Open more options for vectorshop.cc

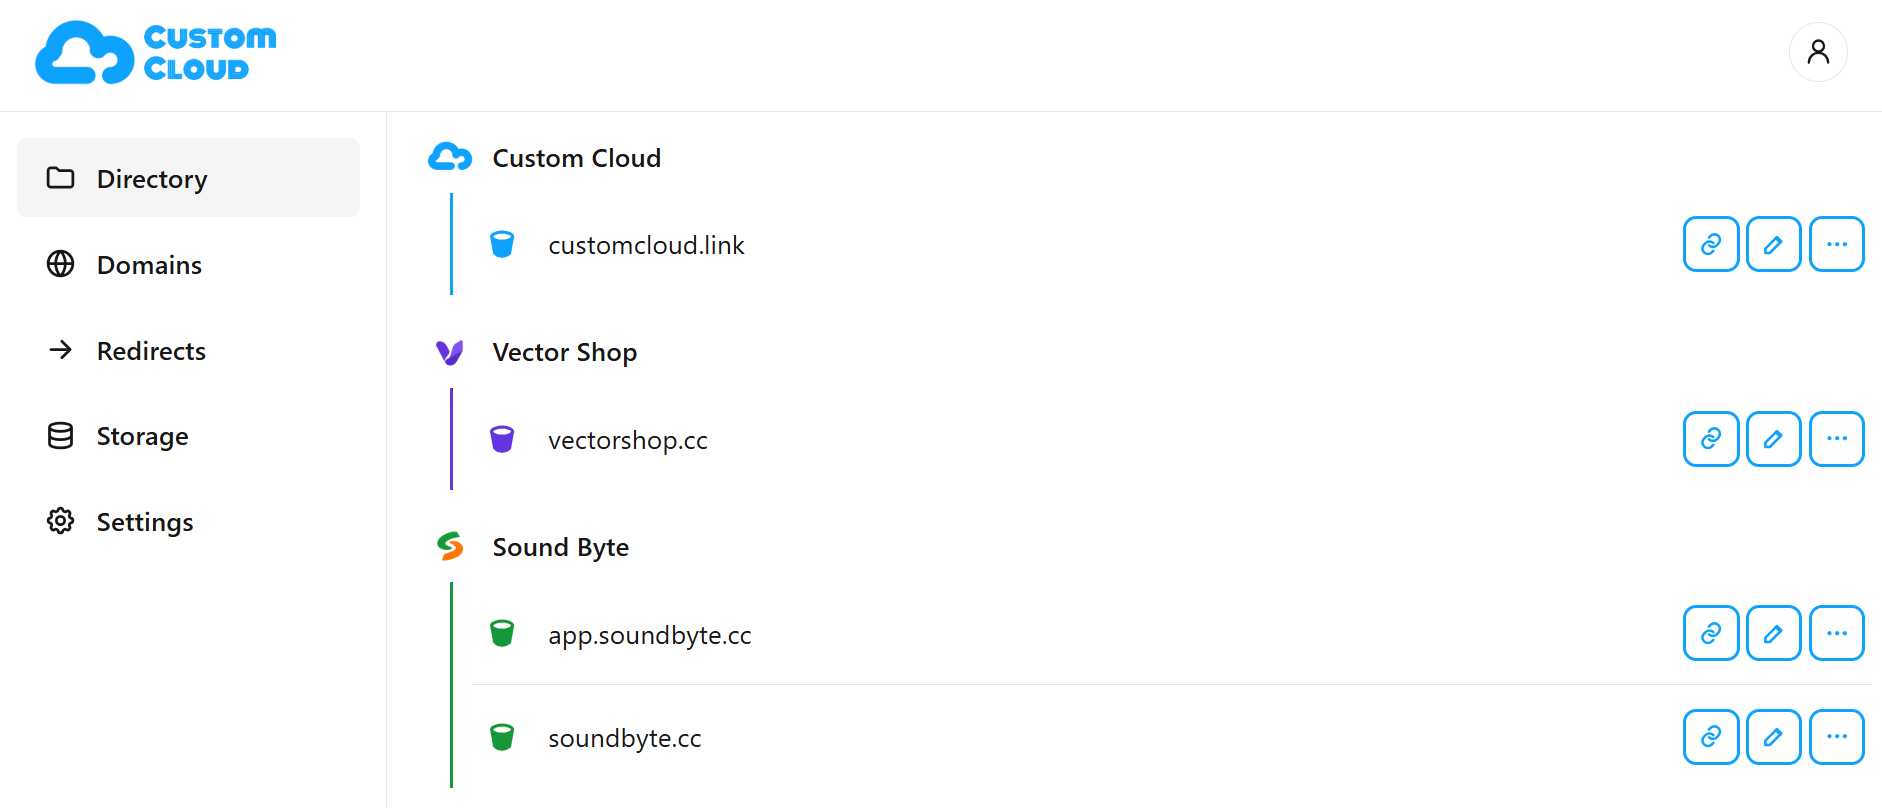click(1837, 439)
